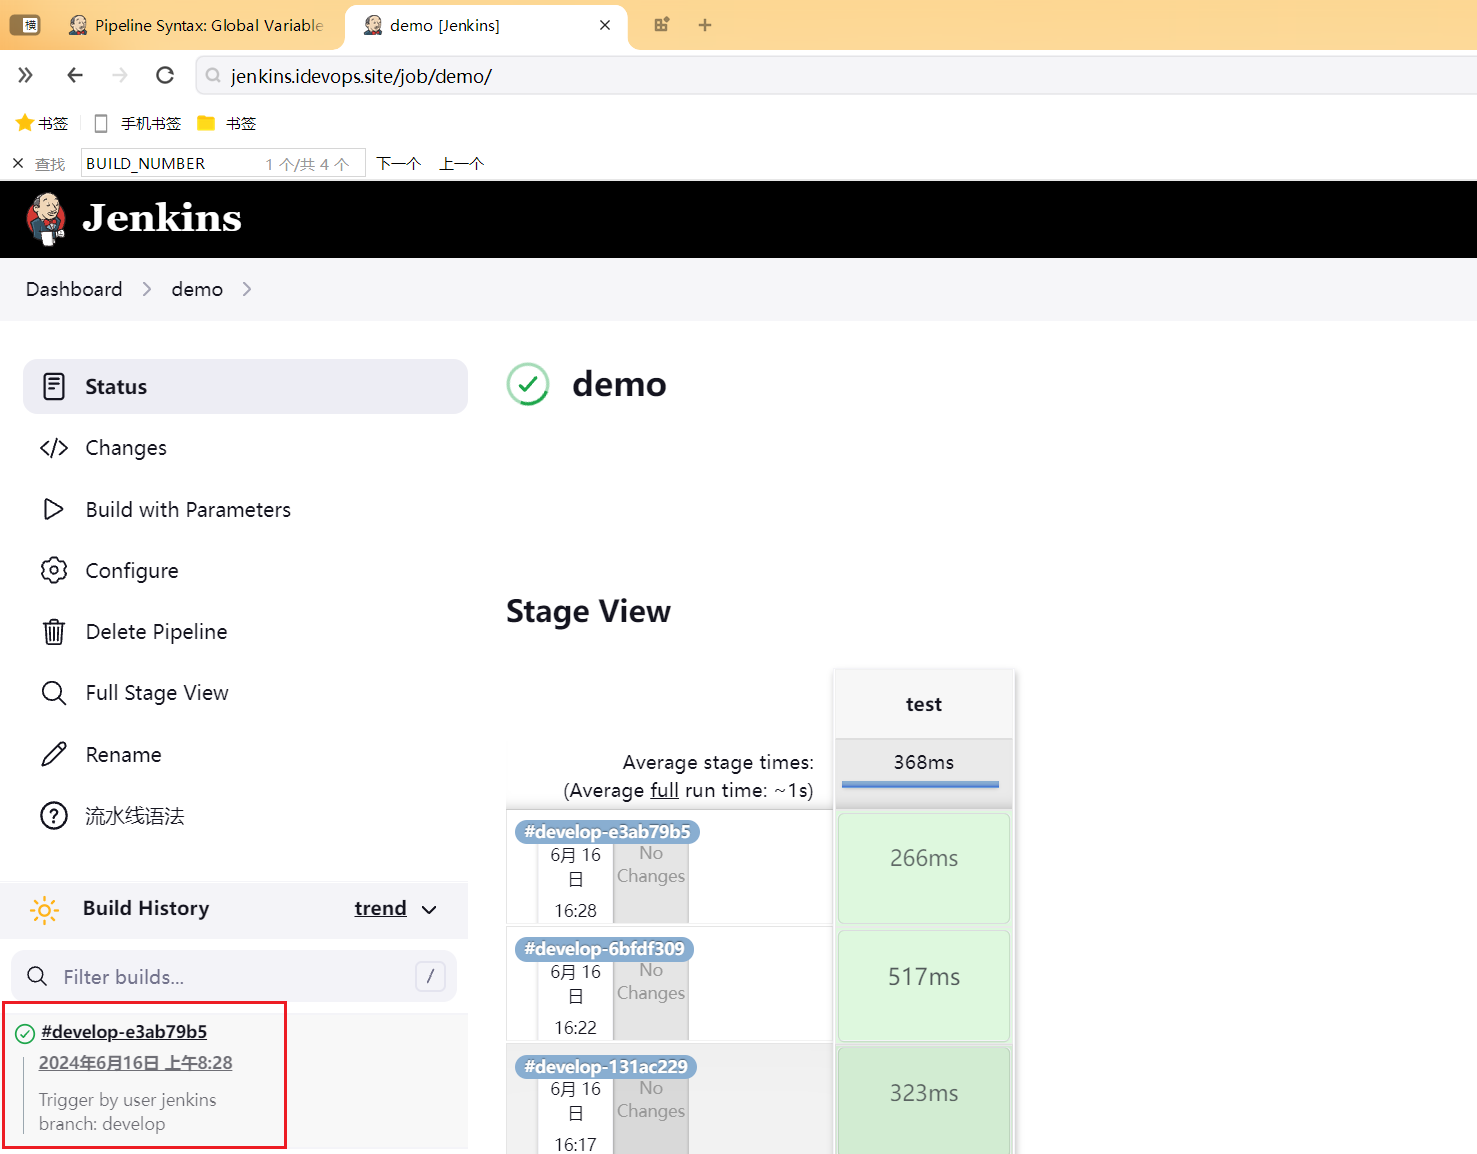This screenshot has height=1154, width=1477.
Task: Focus the Filter builds search field
Action: tap(234, 977)
